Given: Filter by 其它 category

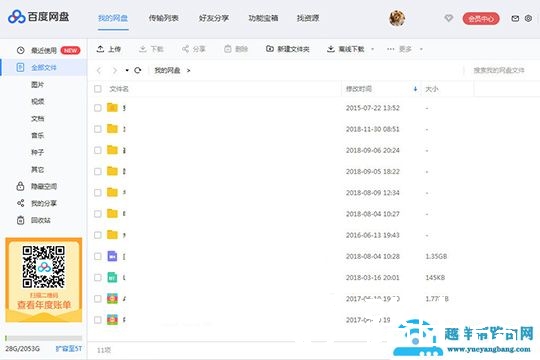Looking at the screenshot, I should tap(38, 169).
